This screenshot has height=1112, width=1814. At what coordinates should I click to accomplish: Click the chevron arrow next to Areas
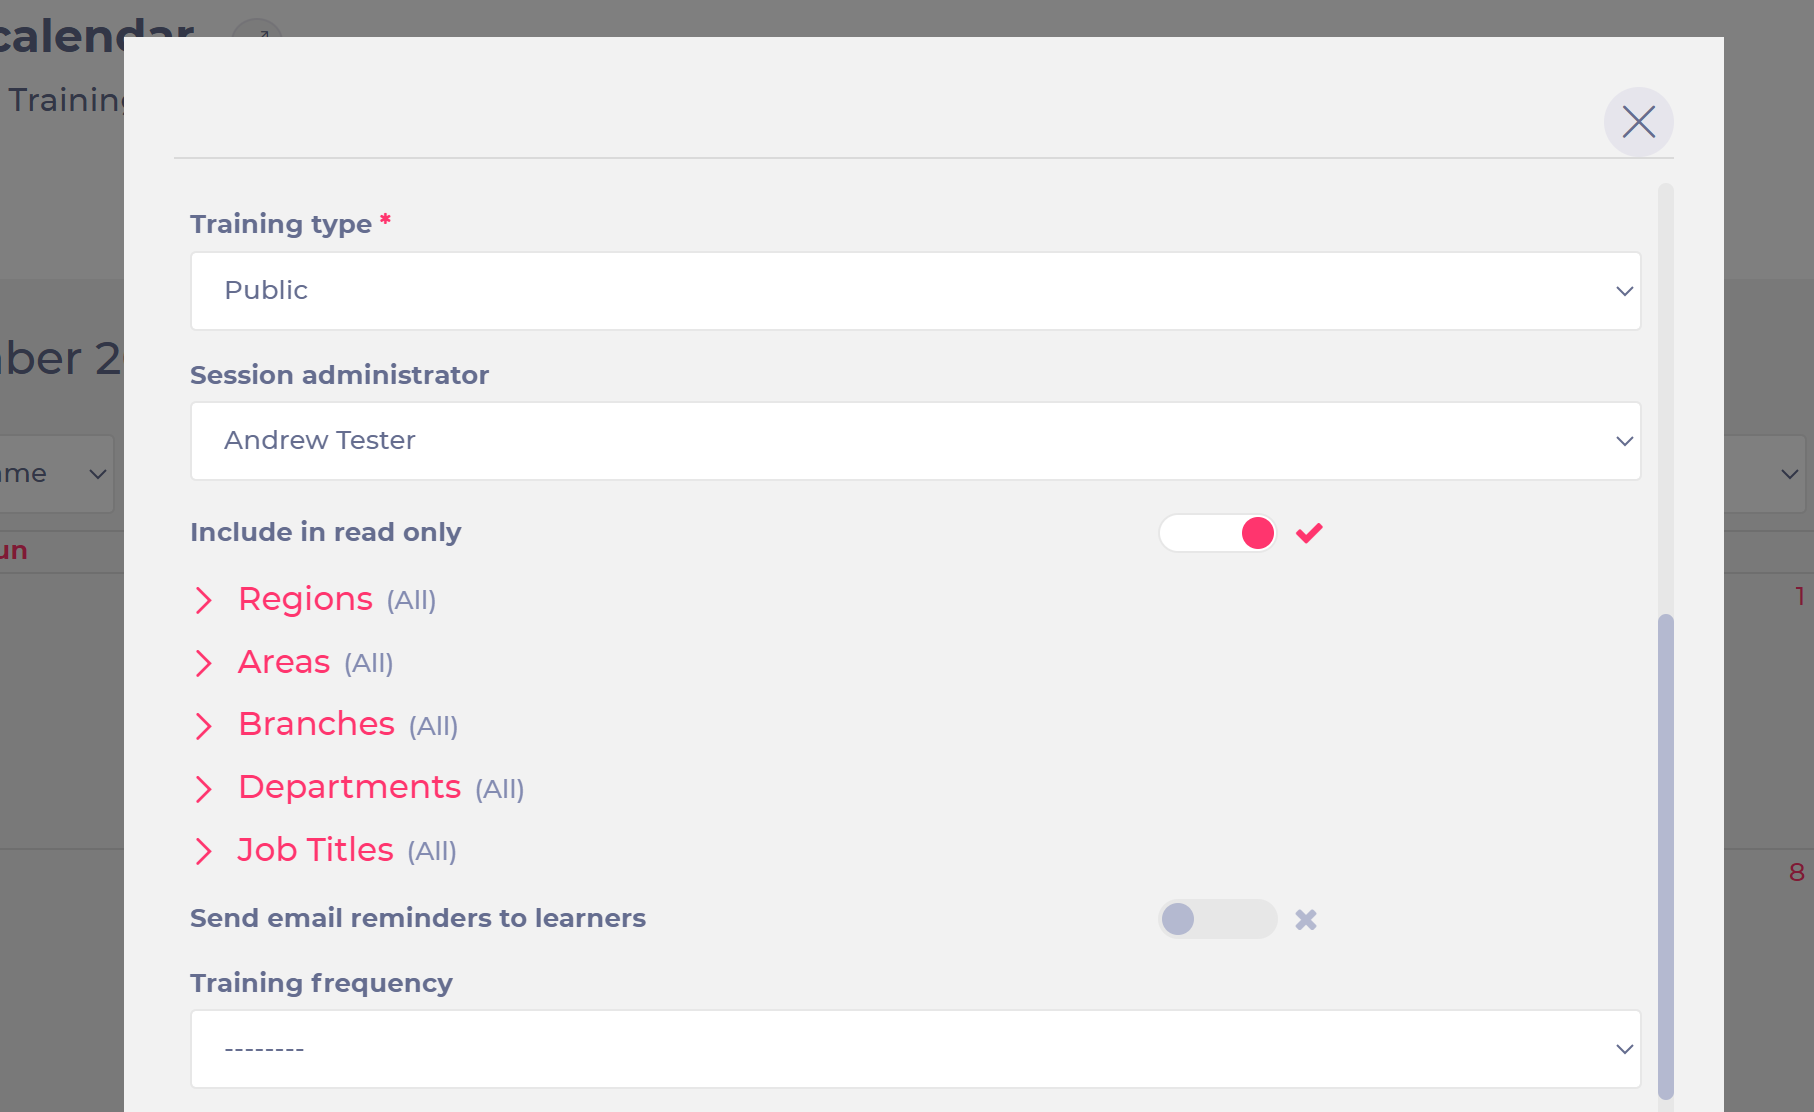pyautogui.click(x=203, y=663)
